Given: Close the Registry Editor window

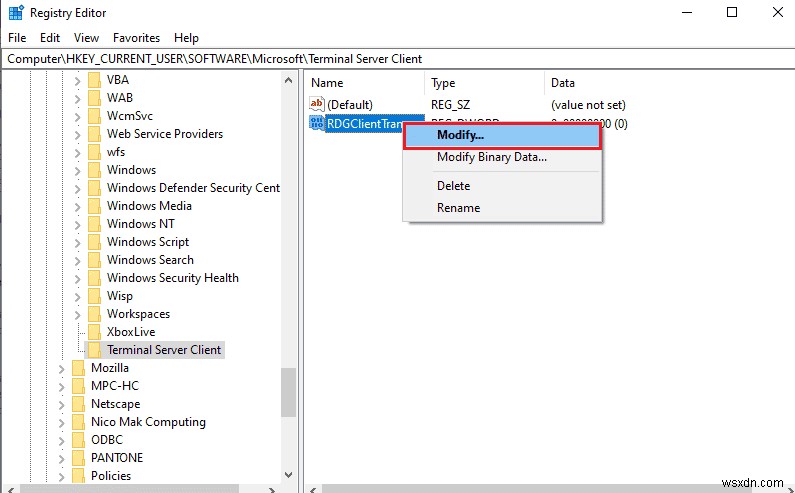Looking at the screenshot, I should pyautogui.click(x=778, y=12).
